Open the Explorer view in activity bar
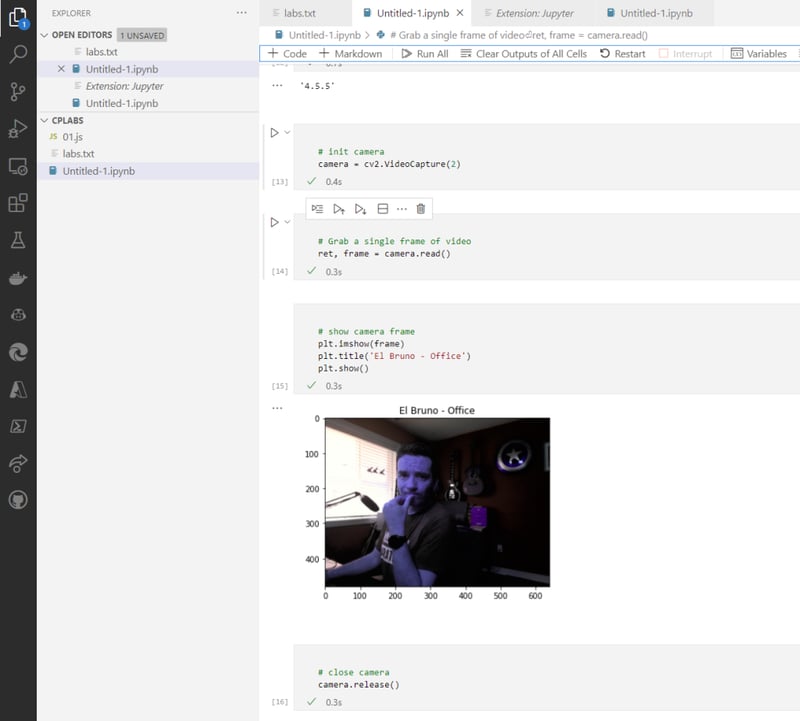 18,17
